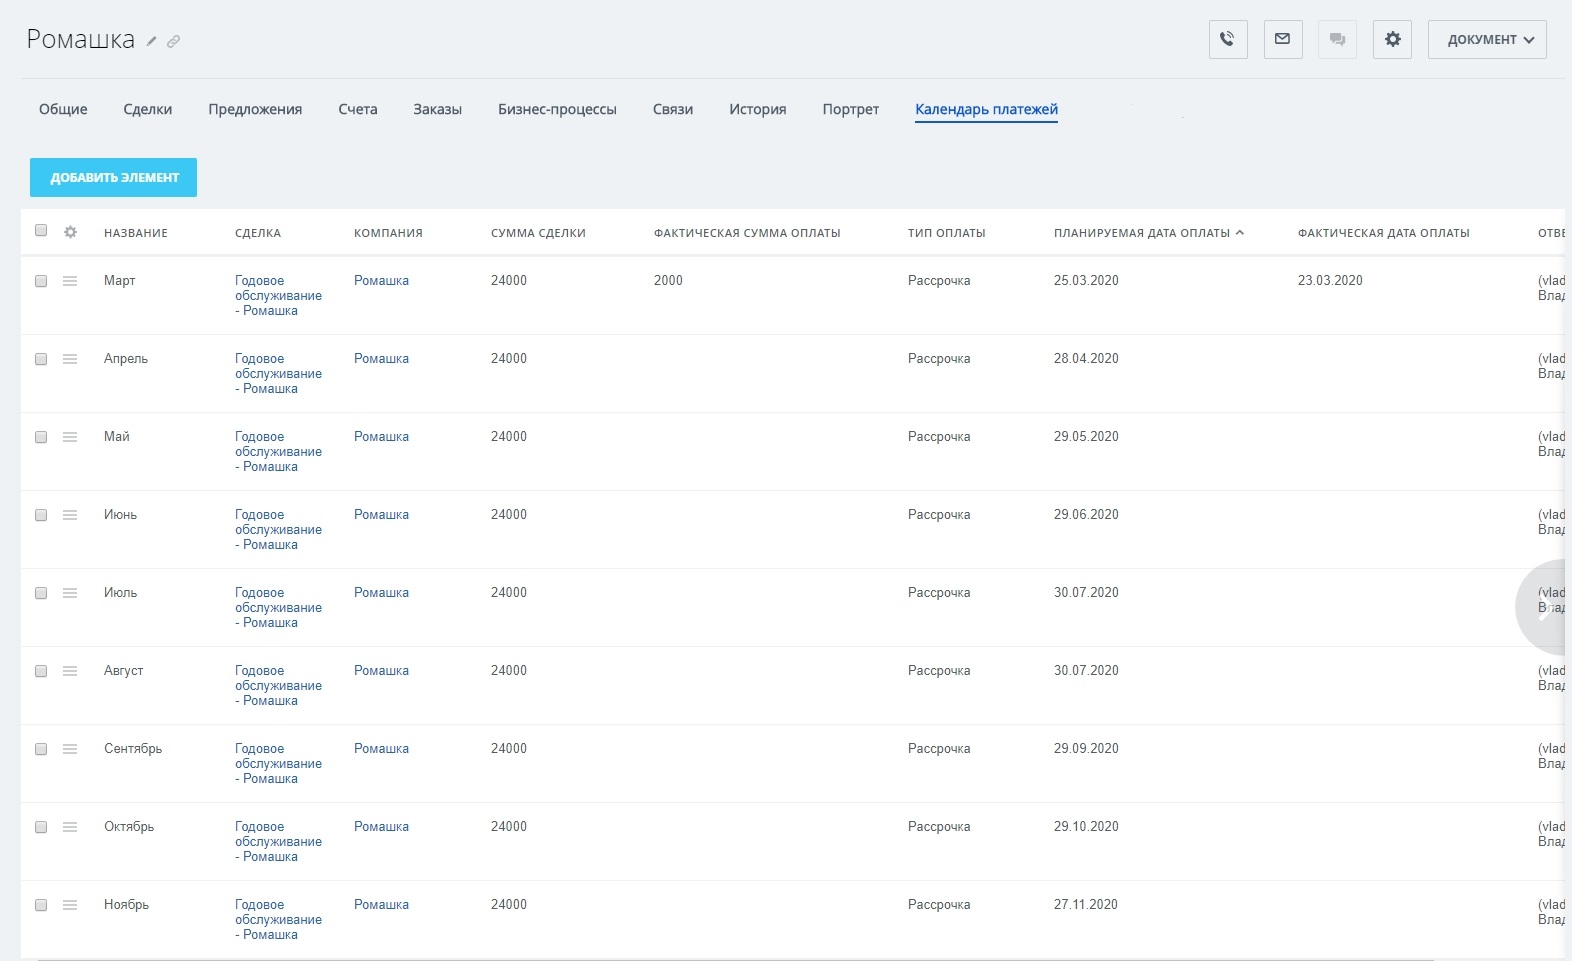Open the settings gear button at top right
This screenshot has width=1572, height=961.
[1392, 40]
